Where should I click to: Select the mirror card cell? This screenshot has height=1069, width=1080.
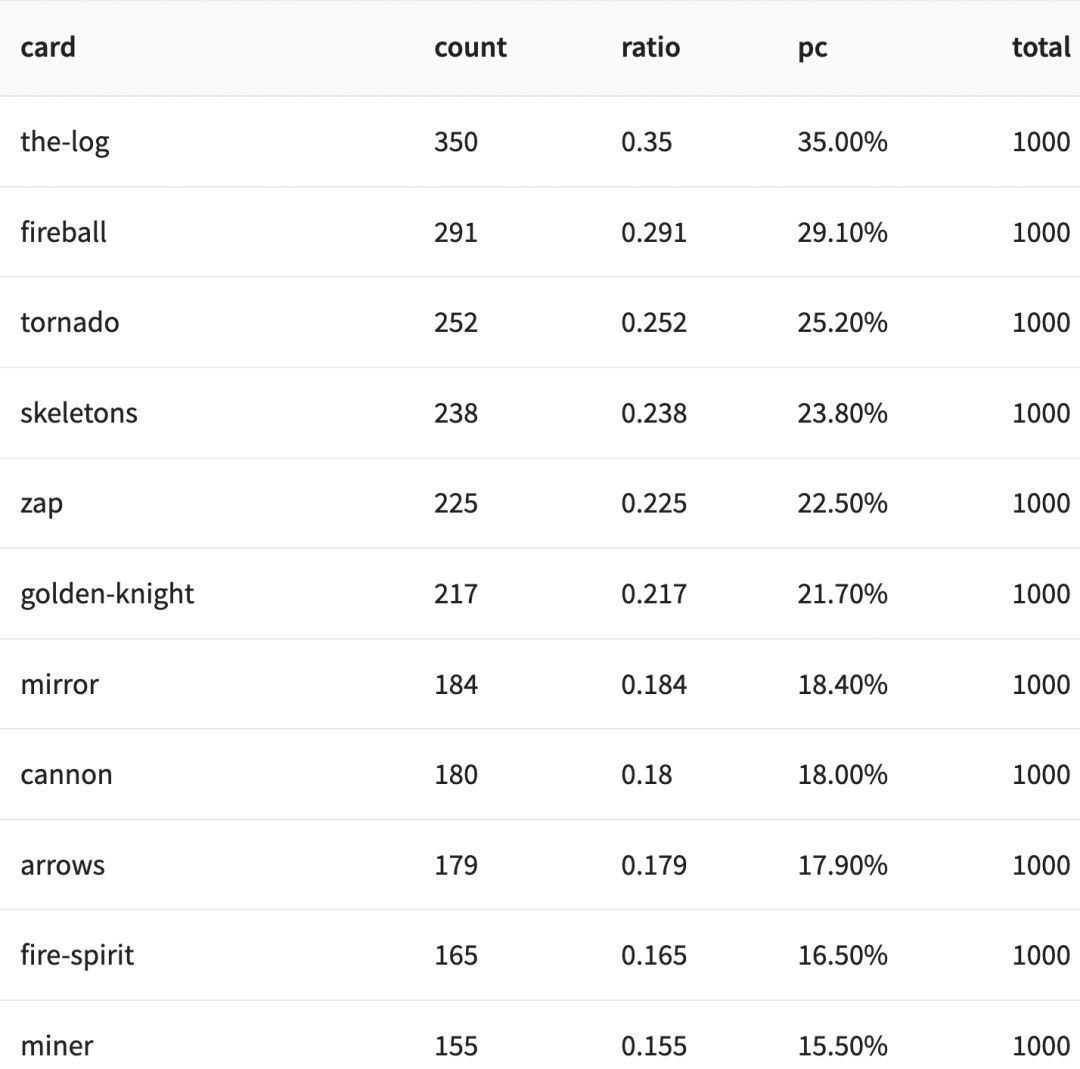[59, 684]
